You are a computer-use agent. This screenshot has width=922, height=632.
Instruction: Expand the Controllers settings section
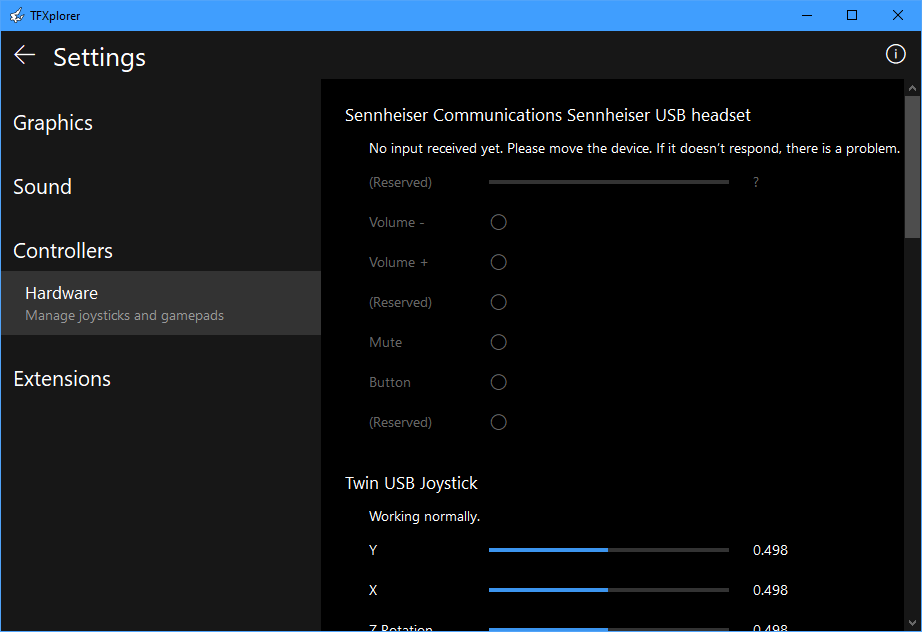[63, 251]
